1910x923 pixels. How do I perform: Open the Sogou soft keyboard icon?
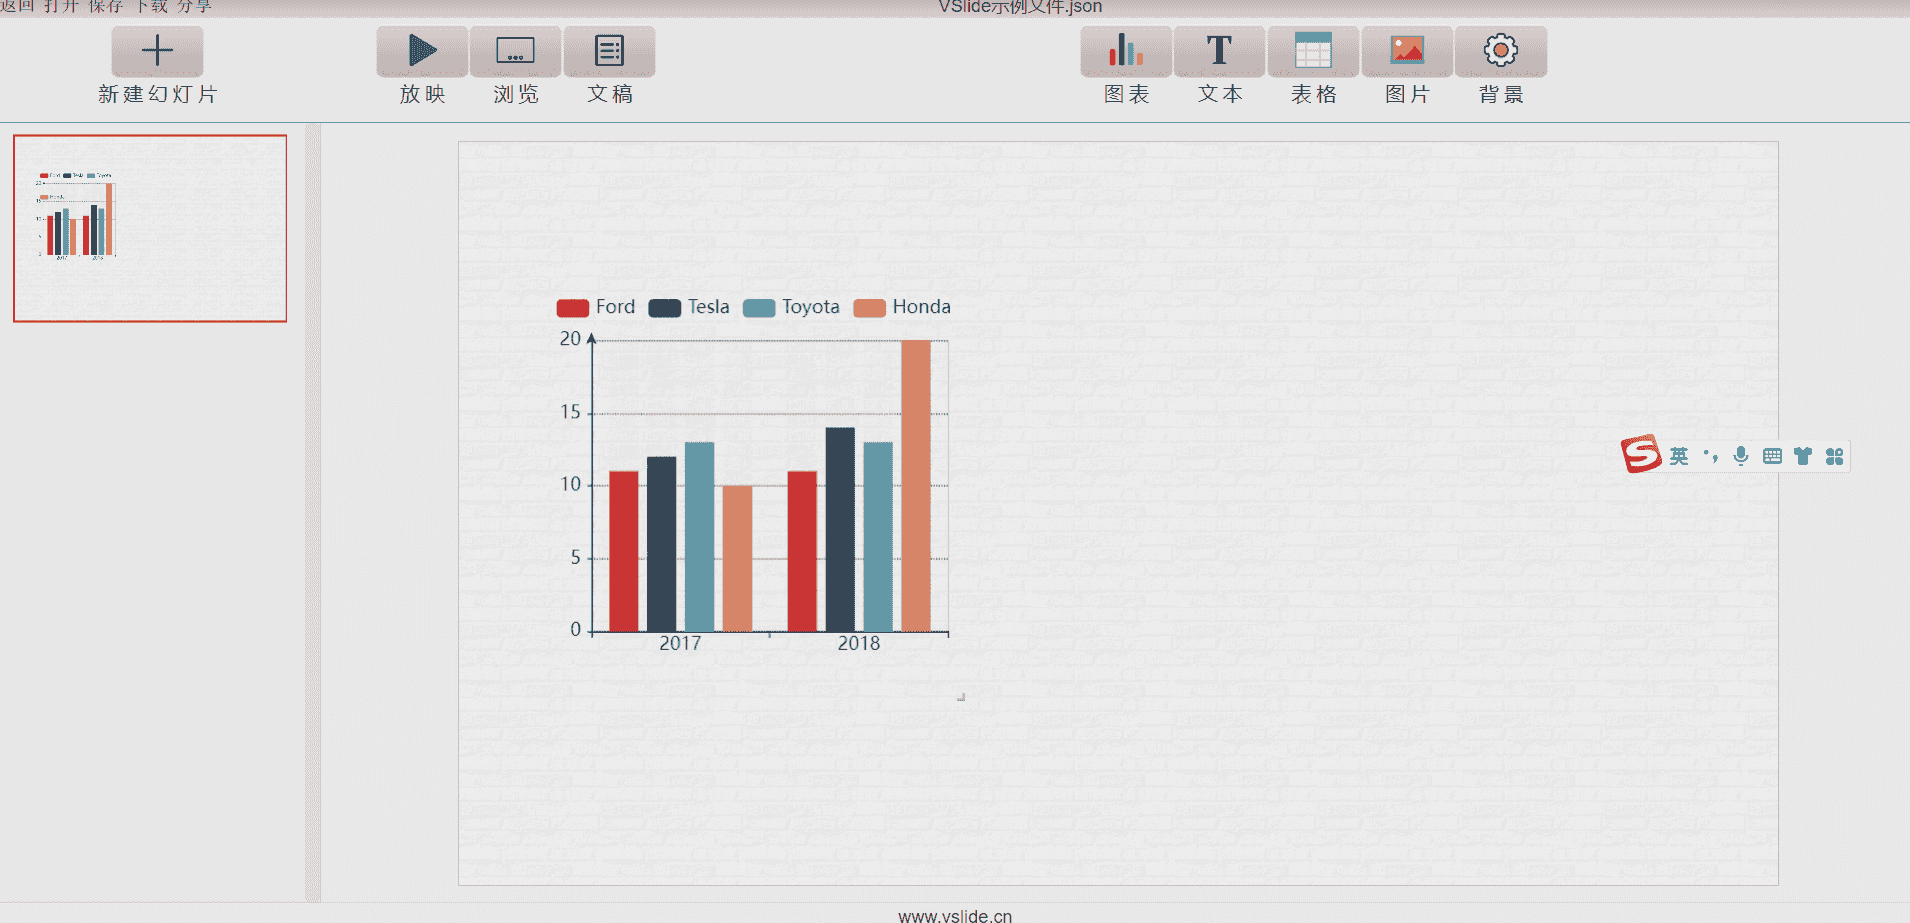pos(1772,456)
